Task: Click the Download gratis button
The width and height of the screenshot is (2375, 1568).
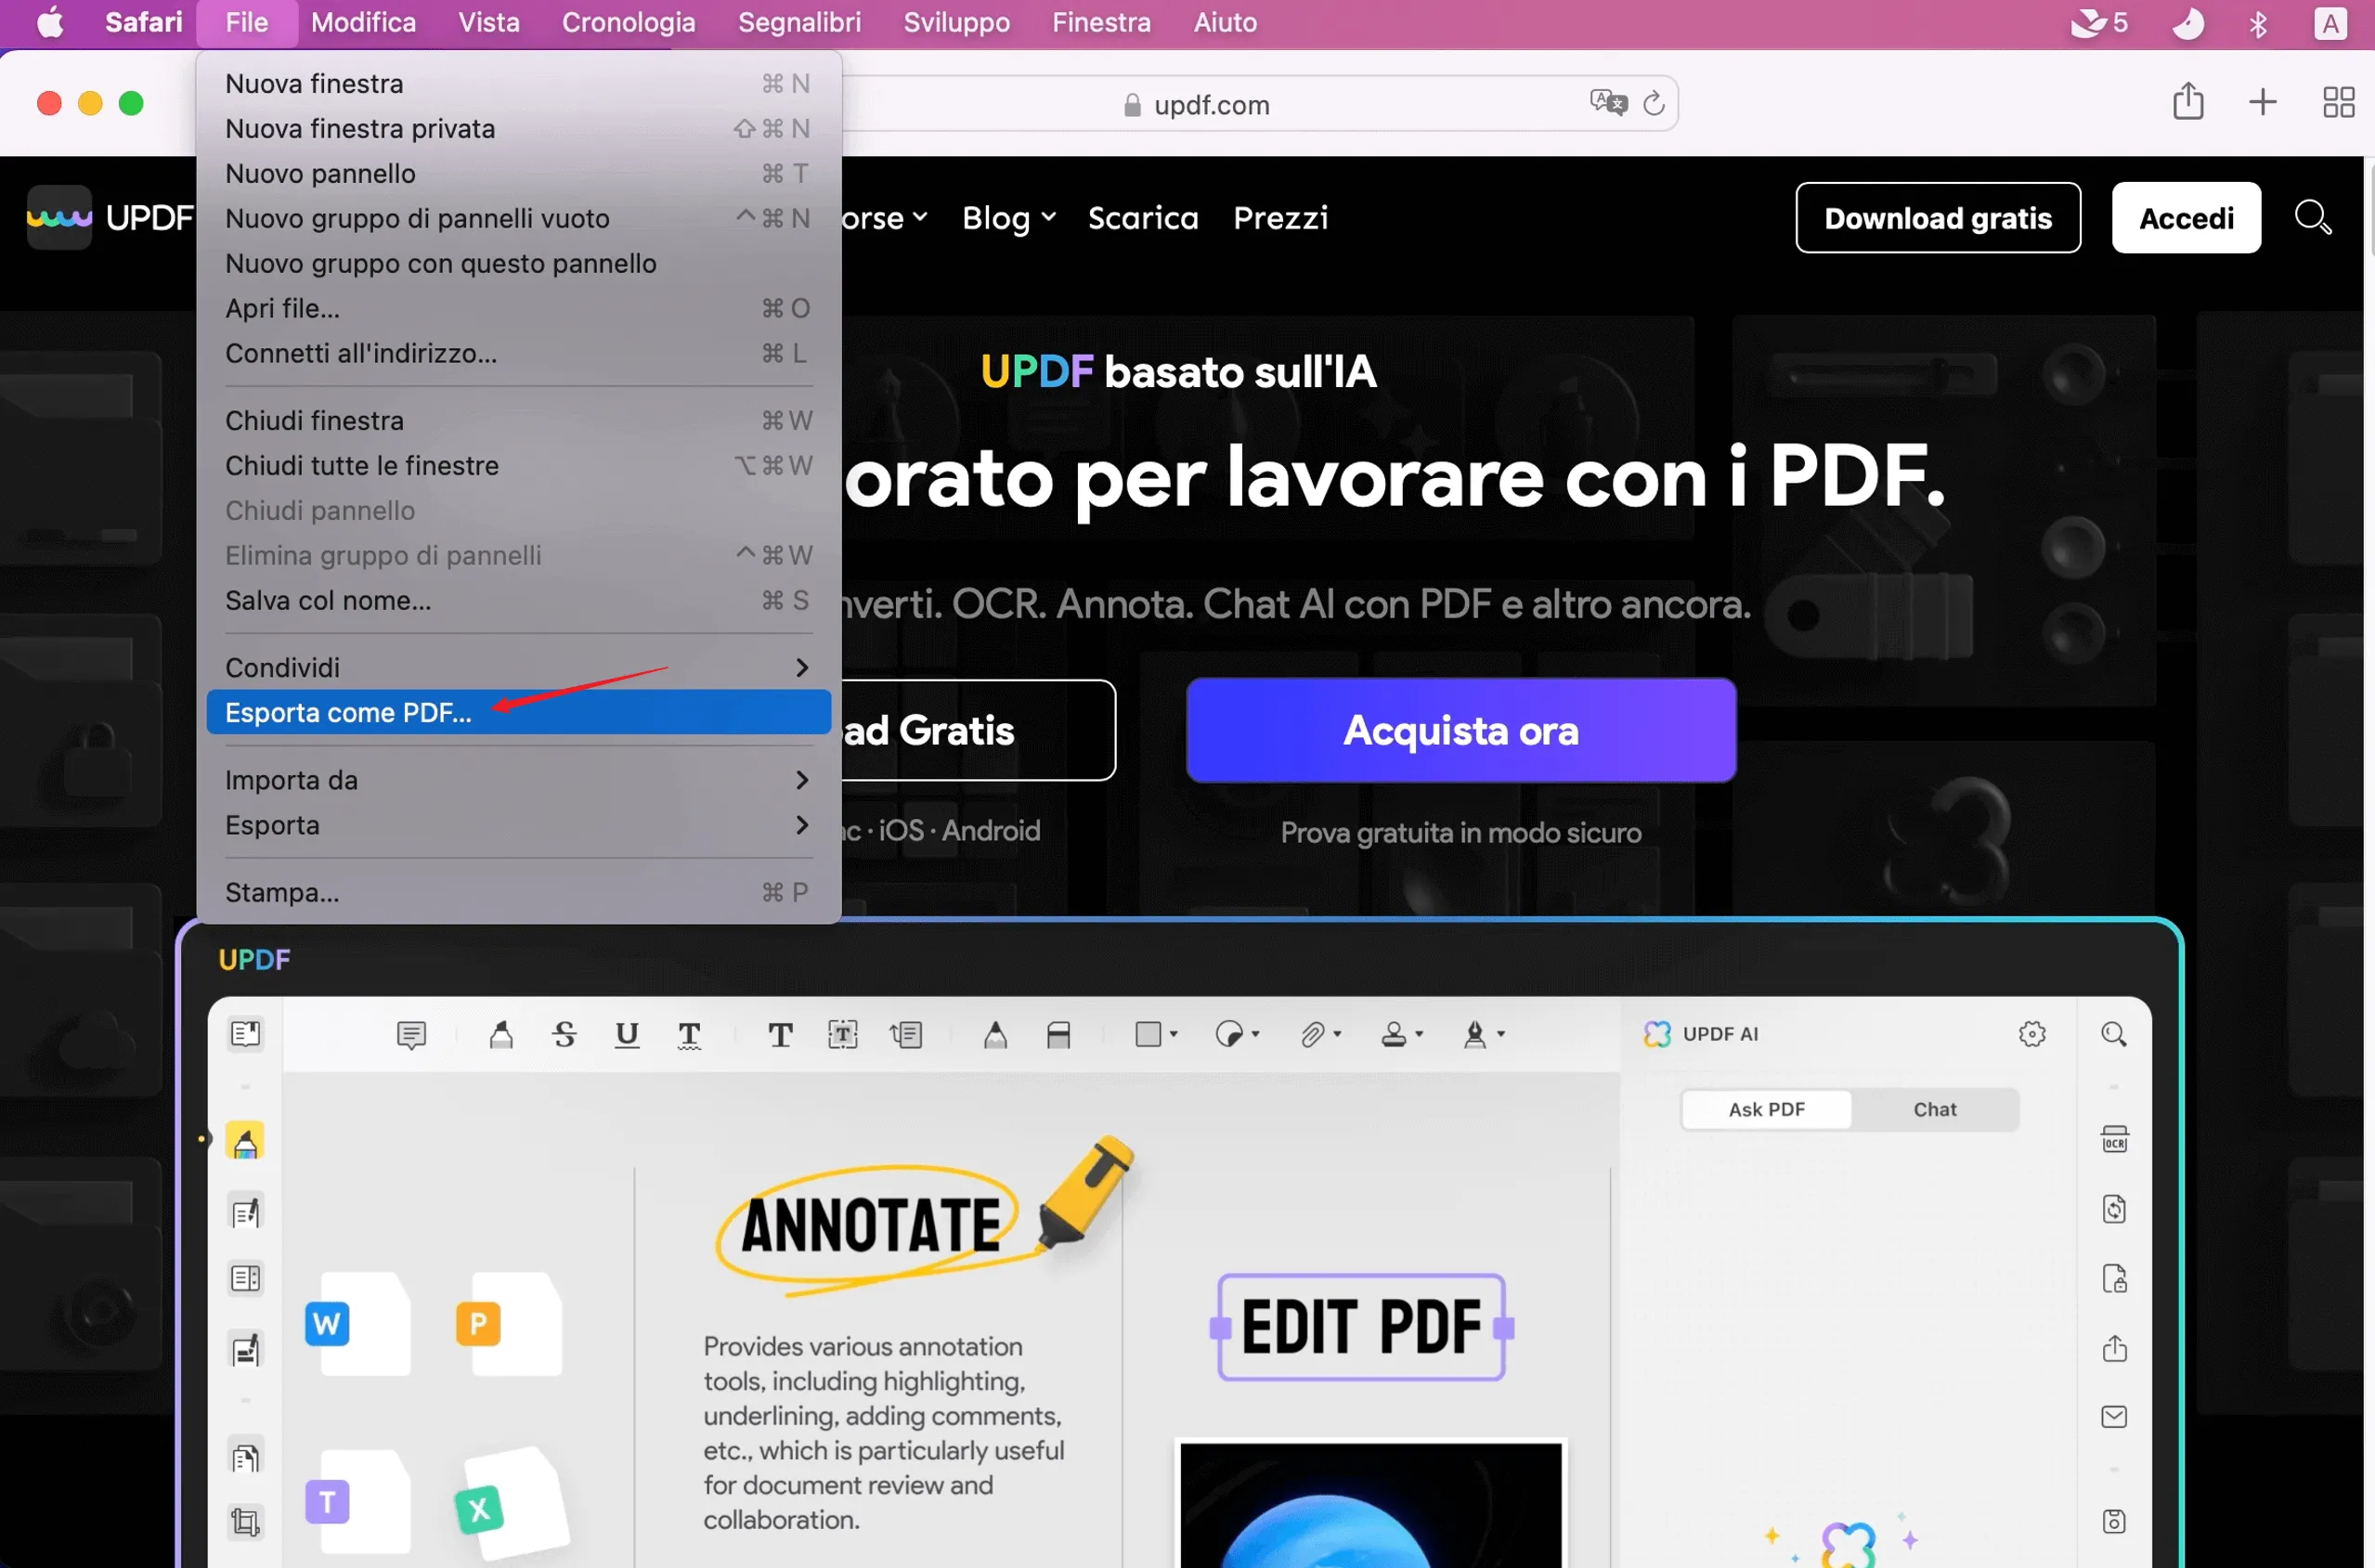Action: (x=1937, y=217)
